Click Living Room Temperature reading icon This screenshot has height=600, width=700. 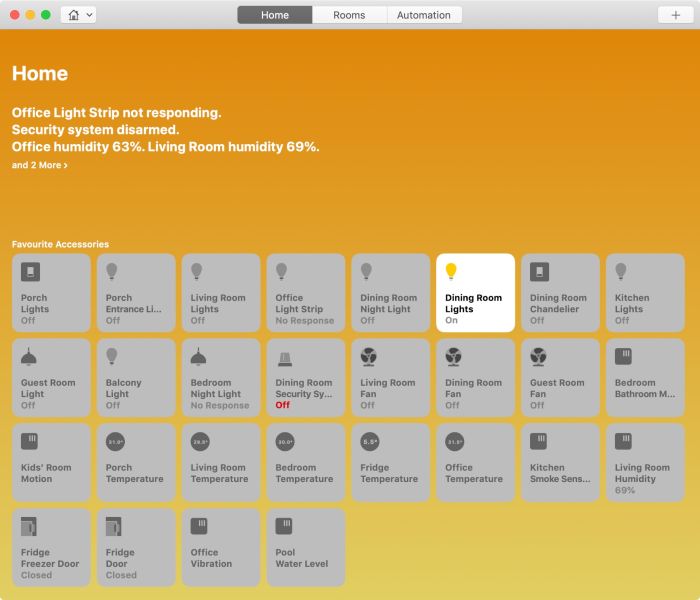point(200,442)
